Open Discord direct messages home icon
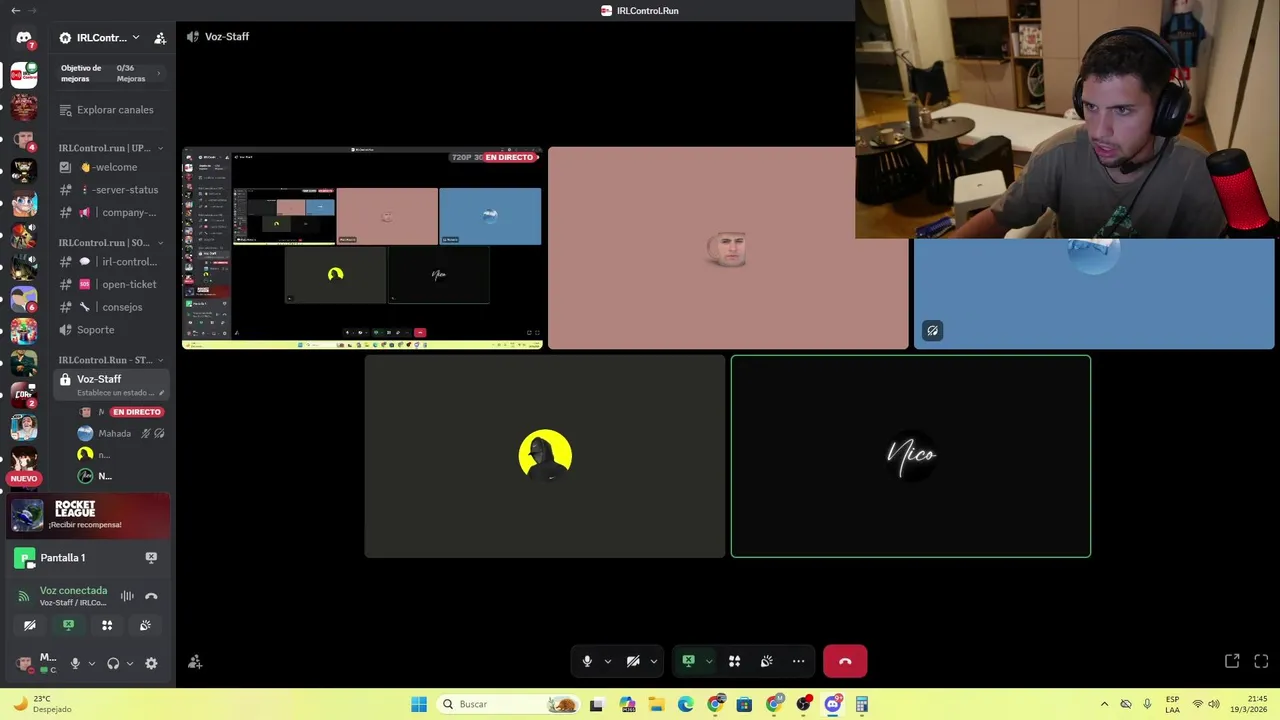Screen dimensions: 1280x720 (x=23, y=38)
